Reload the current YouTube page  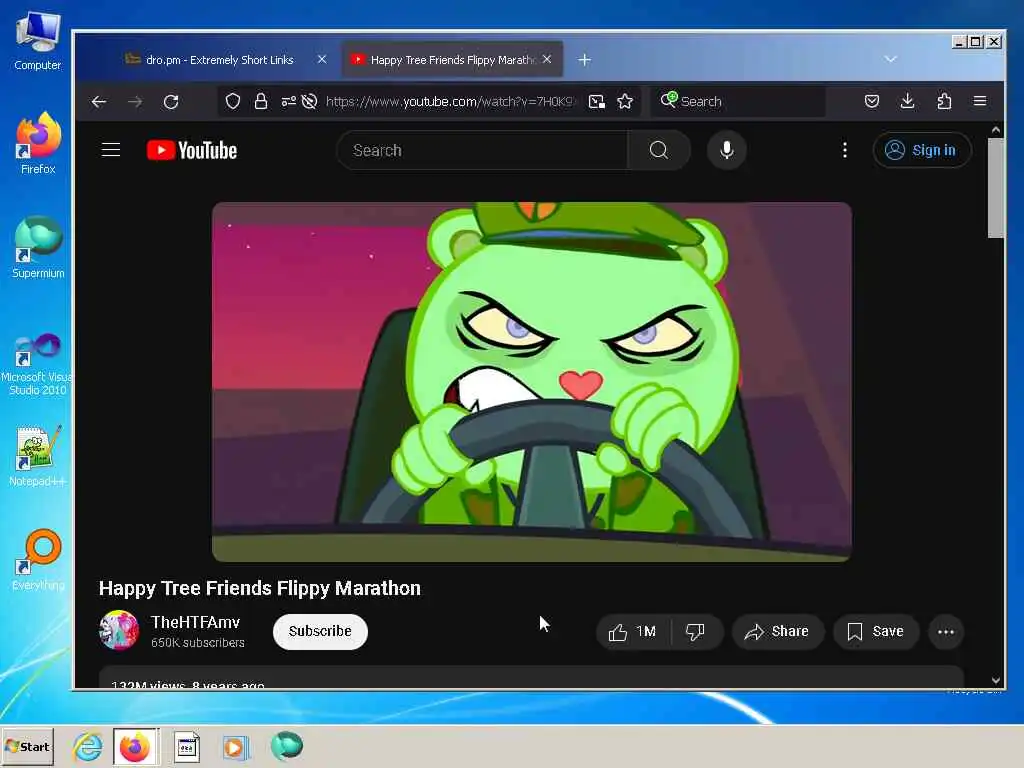coord(171,102)
